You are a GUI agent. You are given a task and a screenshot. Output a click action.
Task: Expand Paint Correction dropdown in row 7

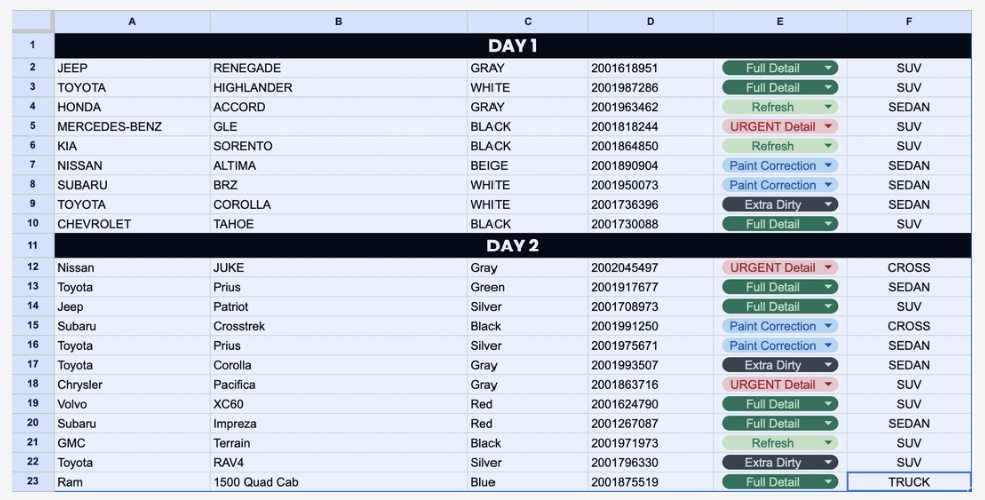click(829, 166)
